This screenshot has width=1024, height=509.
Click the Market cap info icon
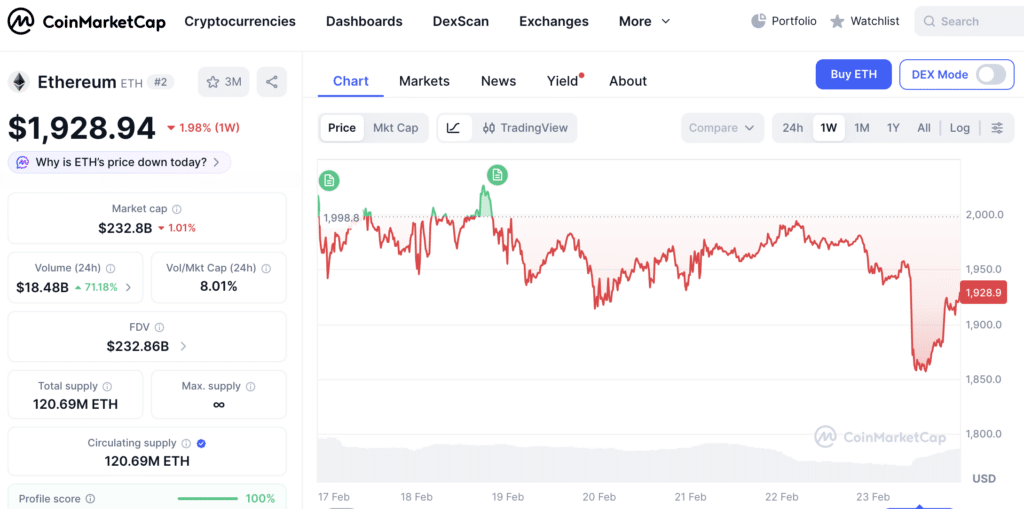177,210
